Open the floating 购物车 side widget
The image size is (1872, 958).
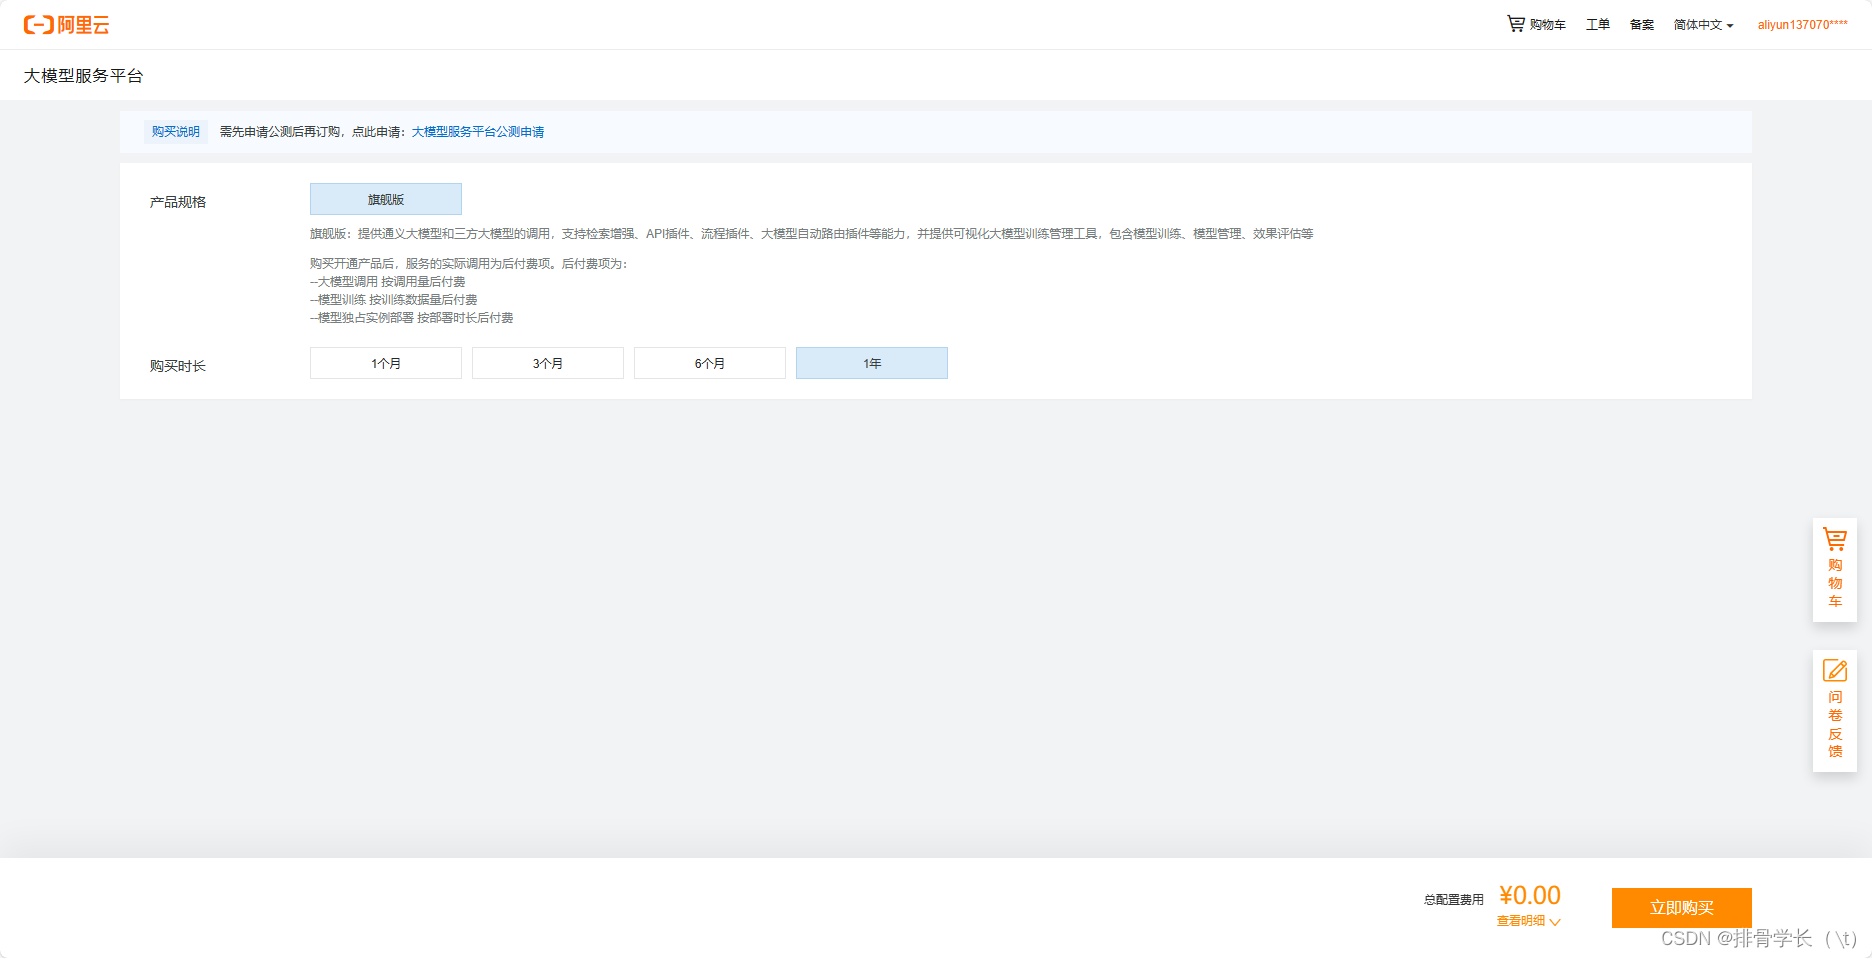[x=1835, y=570]
